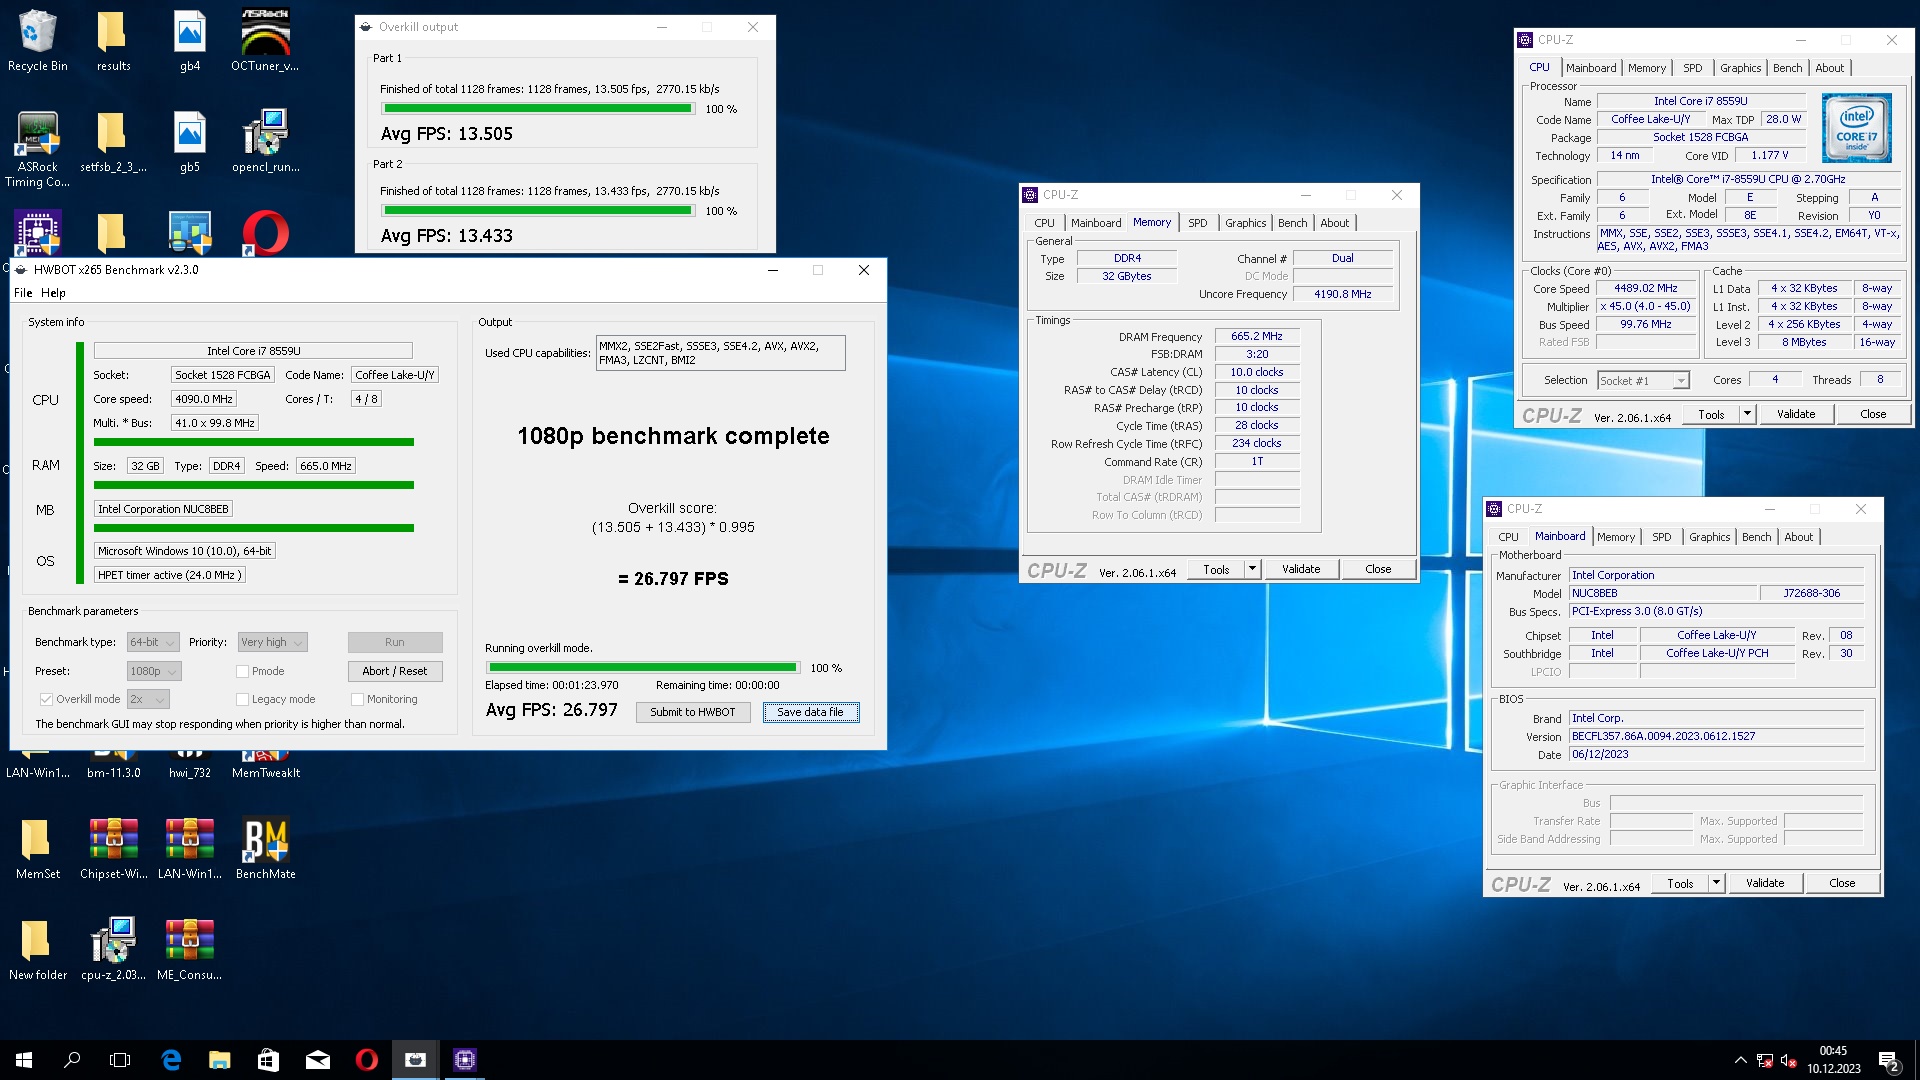Switch to CPU-Z via taskbar icon
This screenshot has height=1080, width=1920.
[465, 1060]
